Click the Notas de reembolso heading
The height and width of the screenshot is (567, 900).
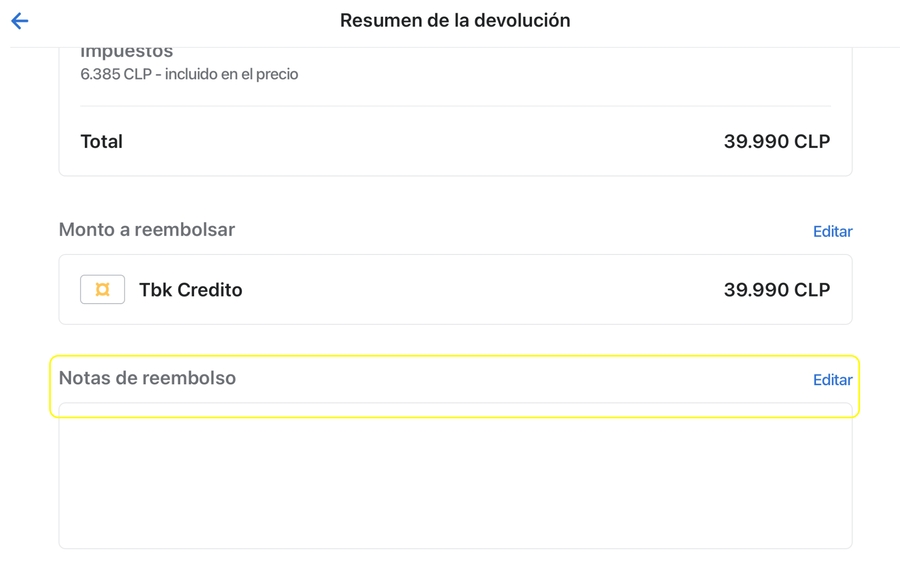[147, 378]
